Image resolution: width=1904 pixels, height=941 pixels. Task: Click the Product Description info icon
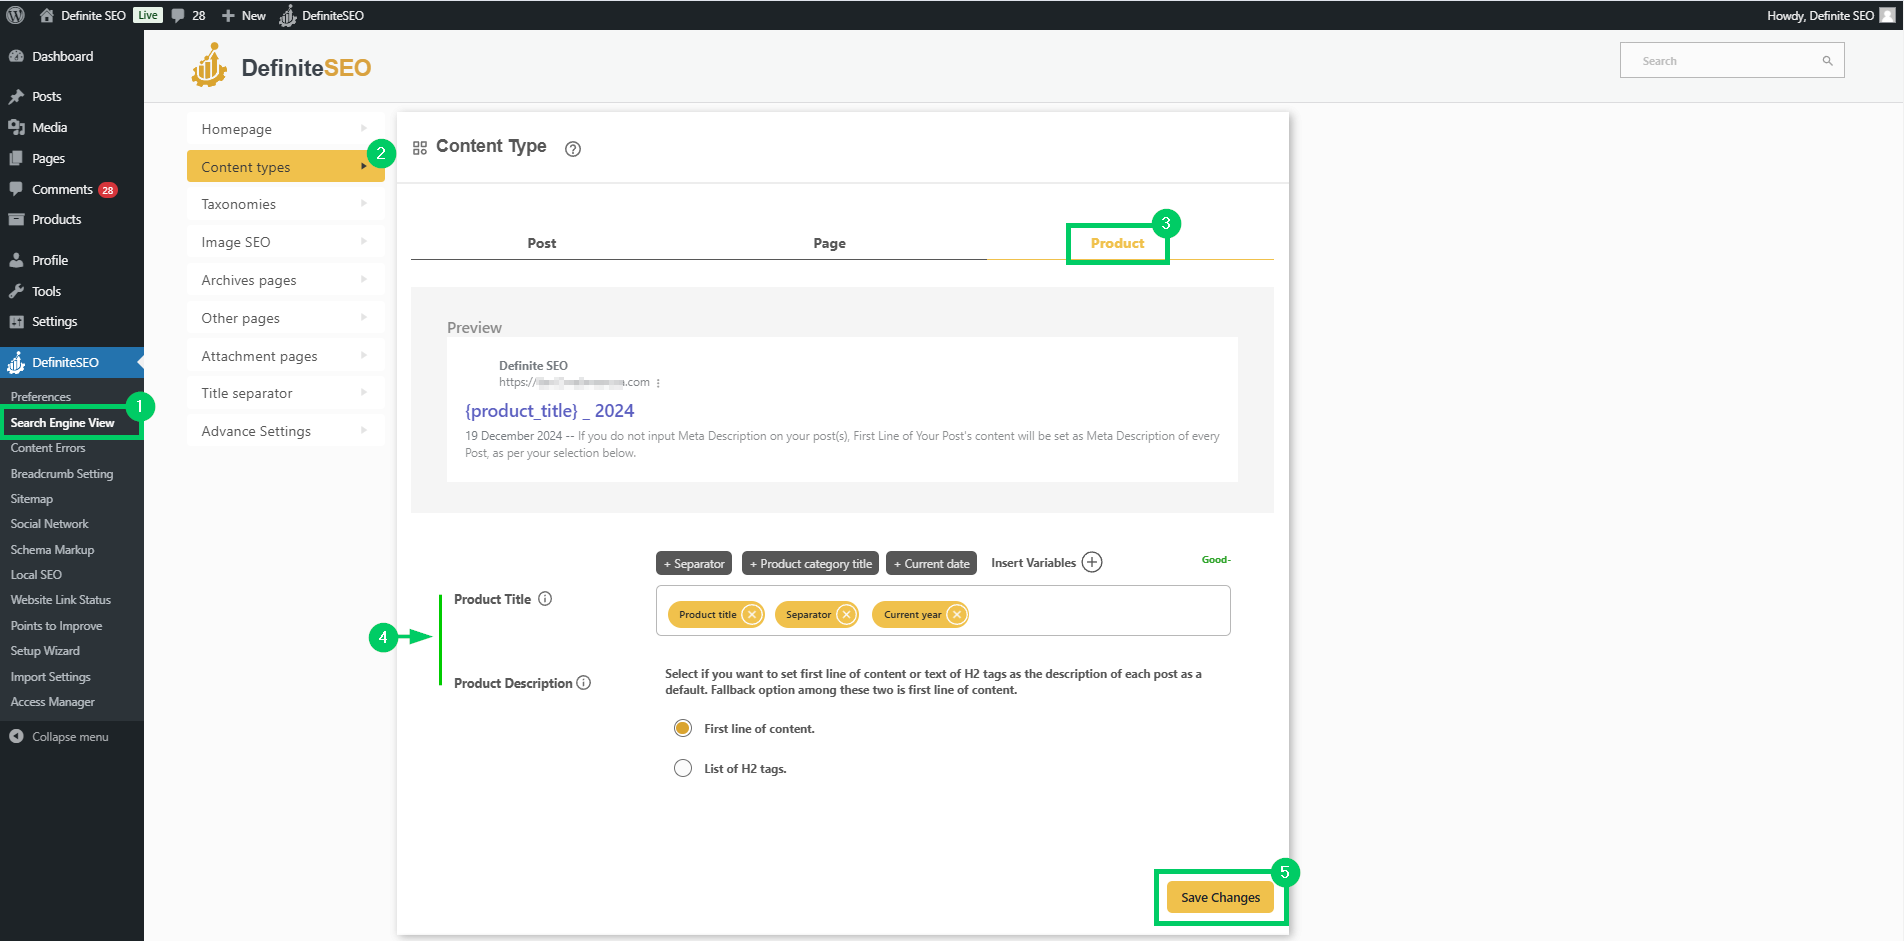584,683
